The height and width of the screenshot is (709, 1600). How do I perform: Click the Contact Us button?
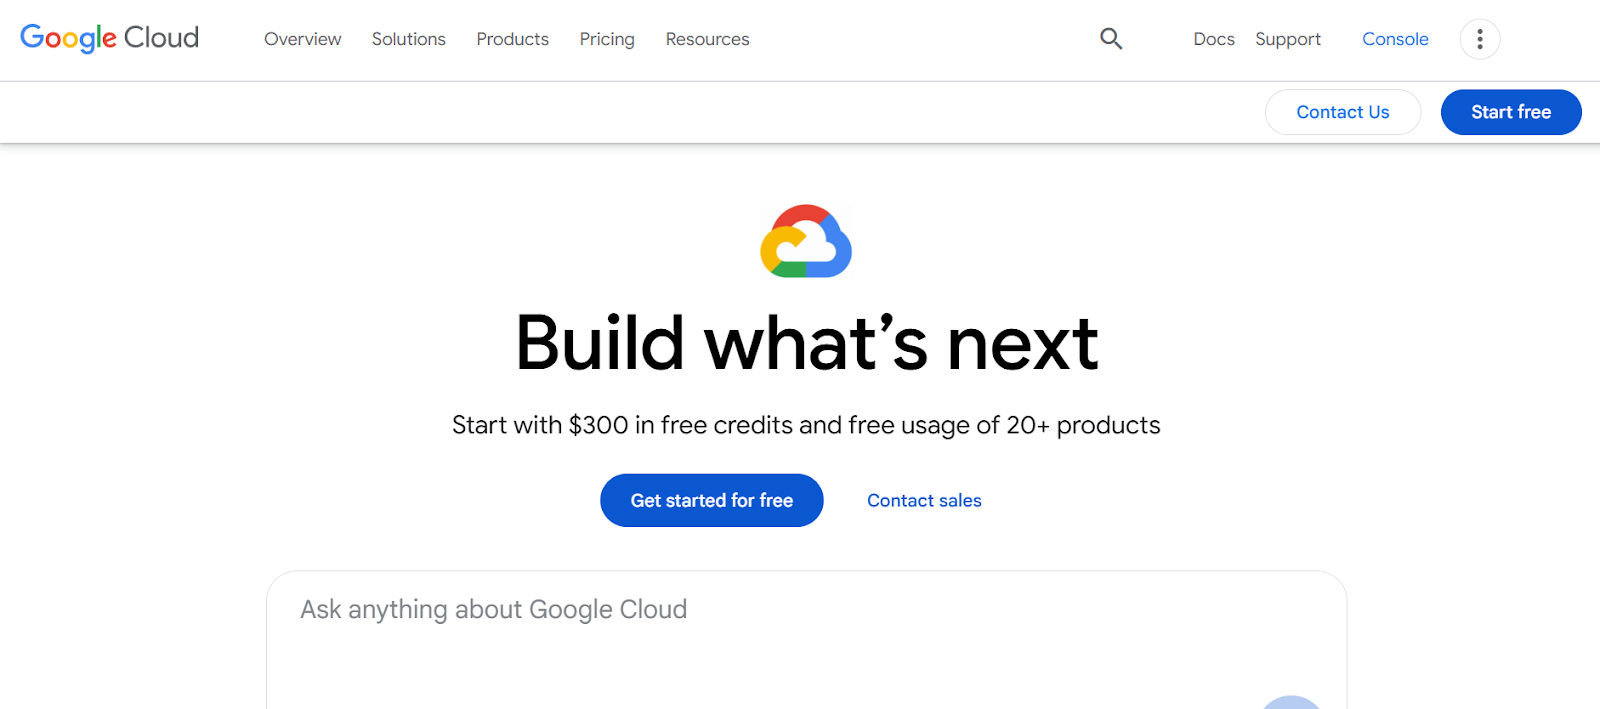(x=1343, y=112)
